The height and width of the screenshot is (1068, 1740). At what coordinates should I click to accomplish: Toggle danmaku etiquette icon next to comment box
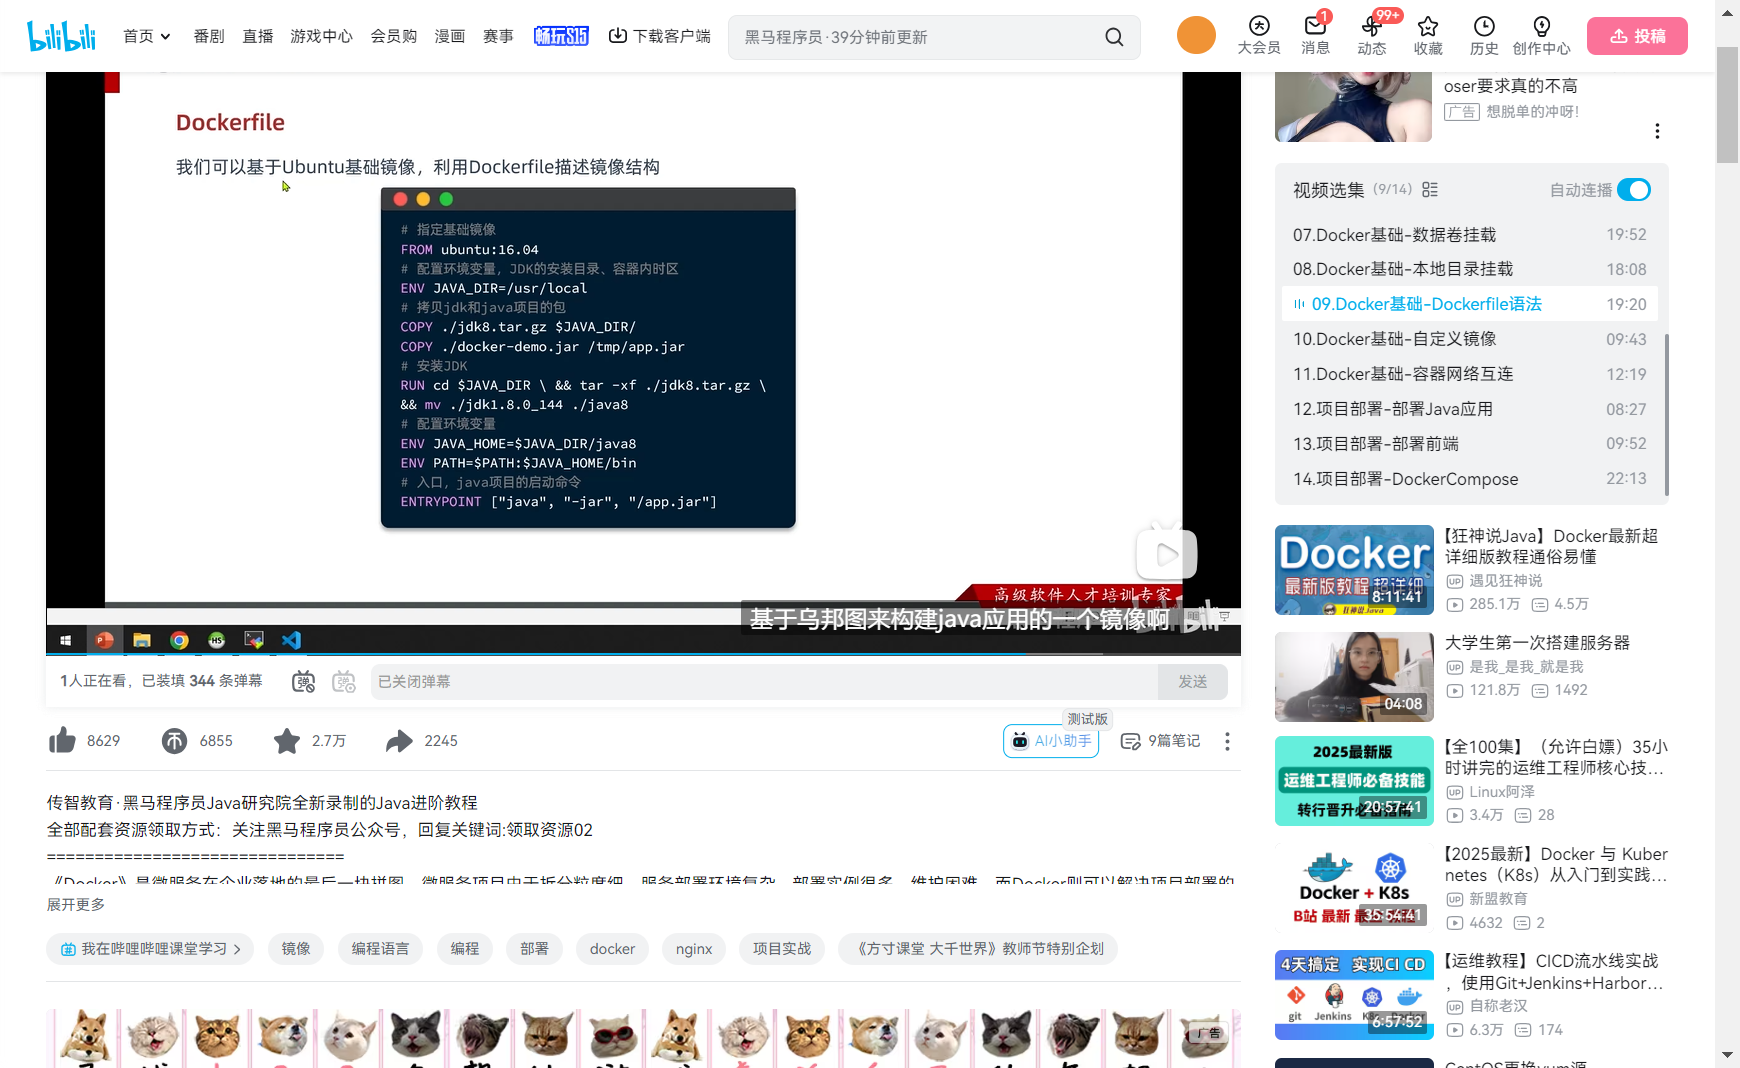coord(344,682)
